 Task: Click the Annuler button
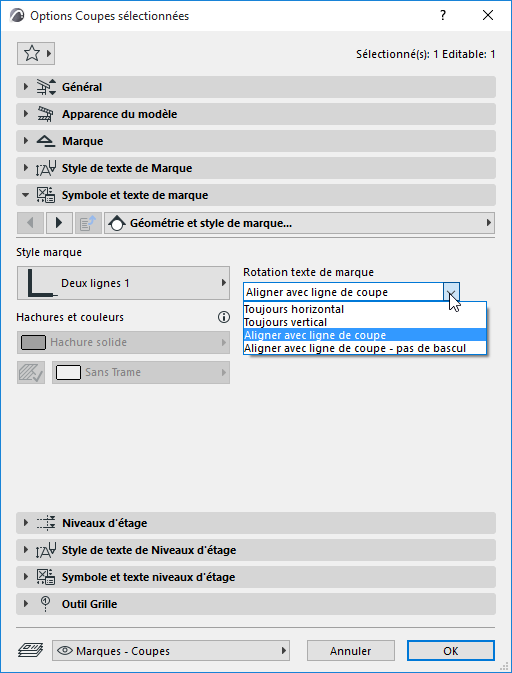[351, 651]
